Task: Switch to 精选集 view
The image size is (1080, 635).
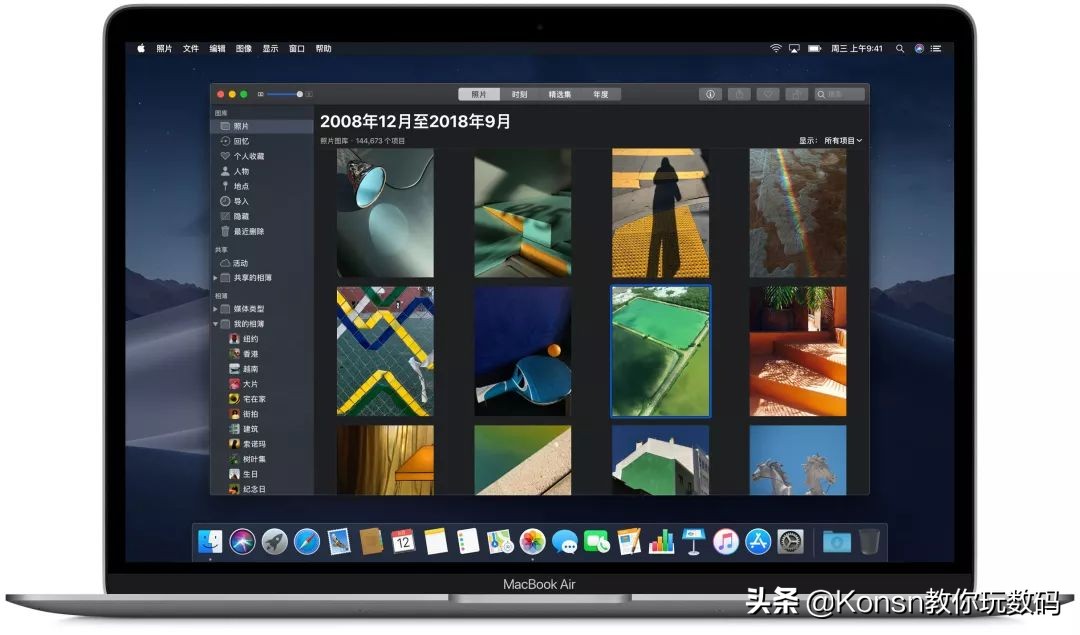Action: [560, 93]
